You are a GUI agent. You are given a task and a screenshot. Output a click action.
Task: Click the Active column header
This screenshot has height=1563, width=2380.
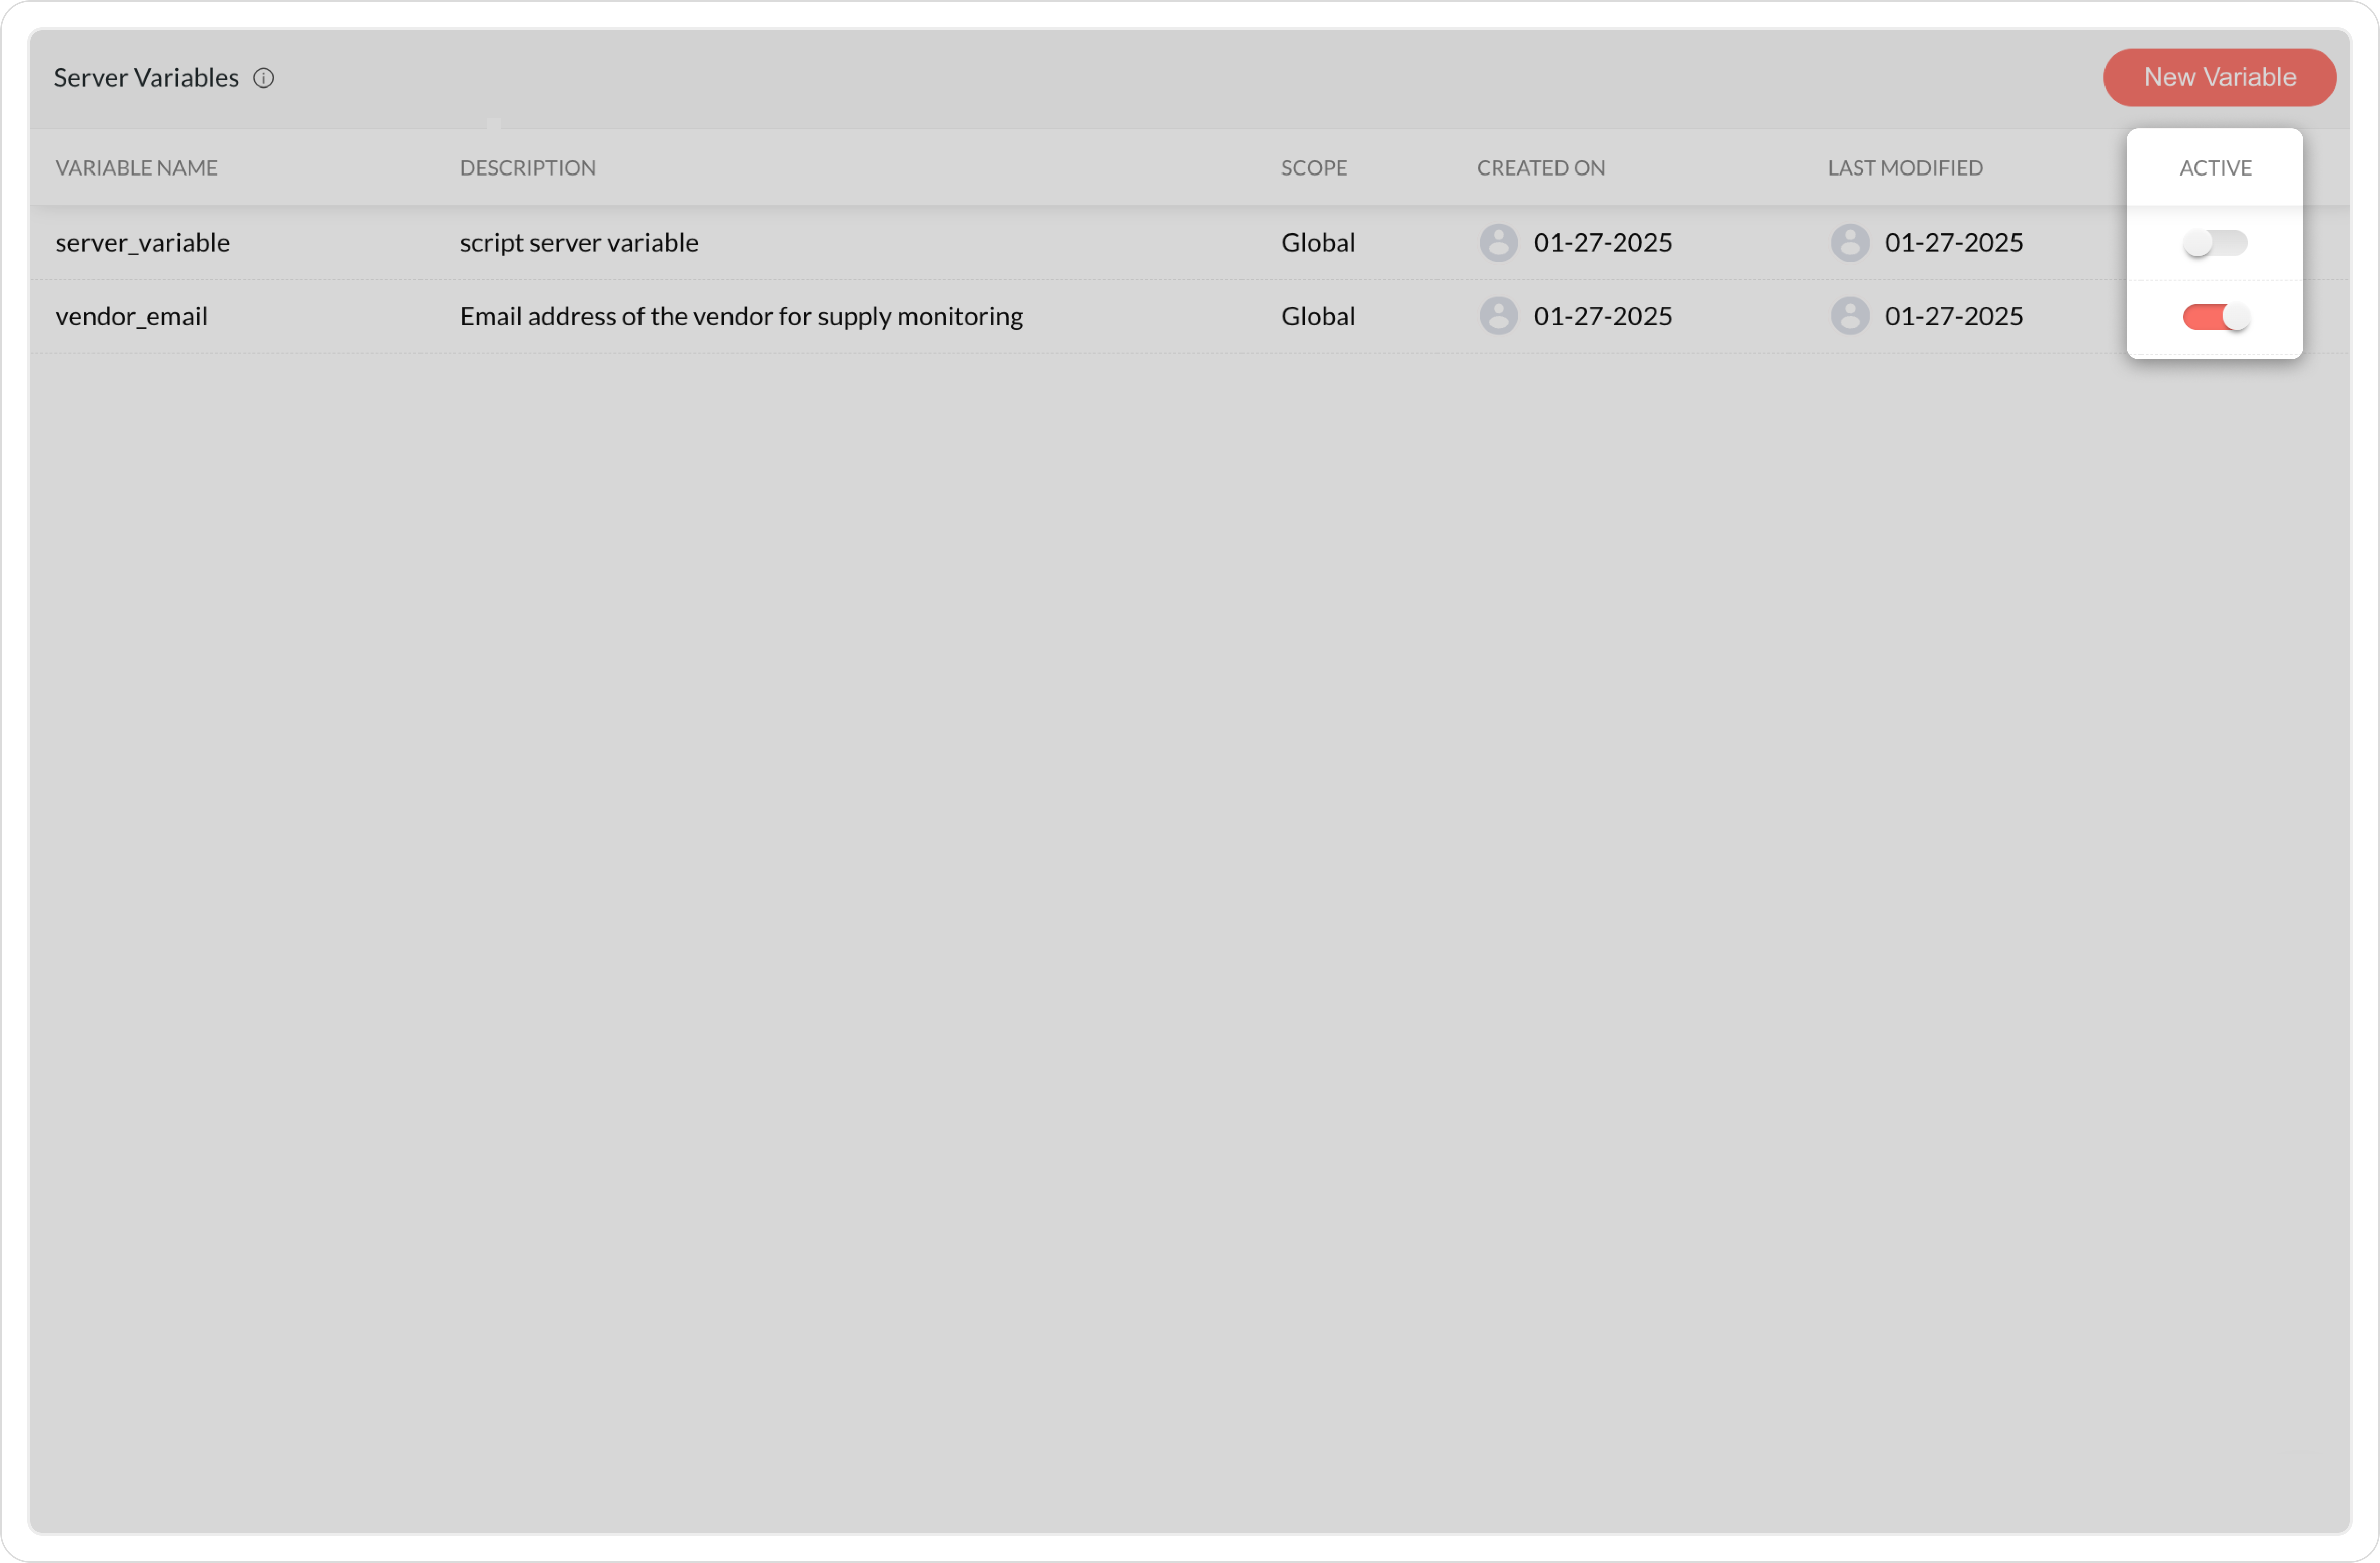point(2214,168)
